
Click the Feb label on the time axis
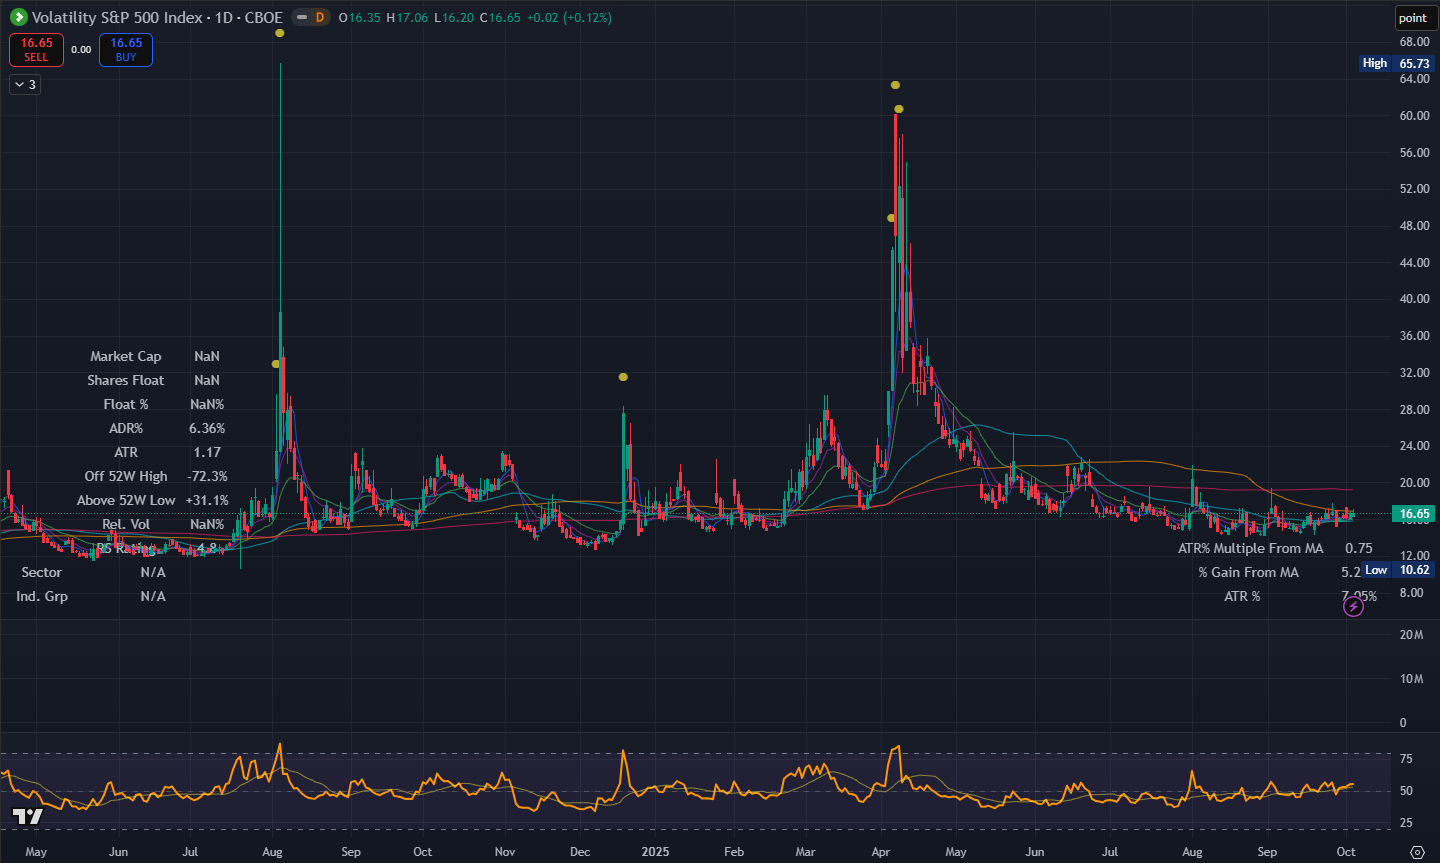[734, 852]
